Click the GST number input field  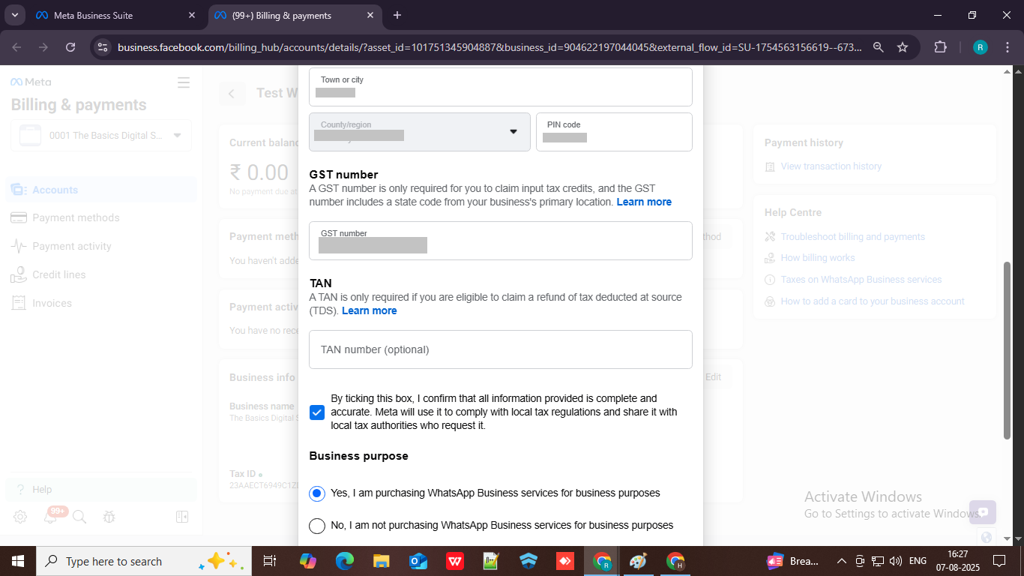coord(501,240)
